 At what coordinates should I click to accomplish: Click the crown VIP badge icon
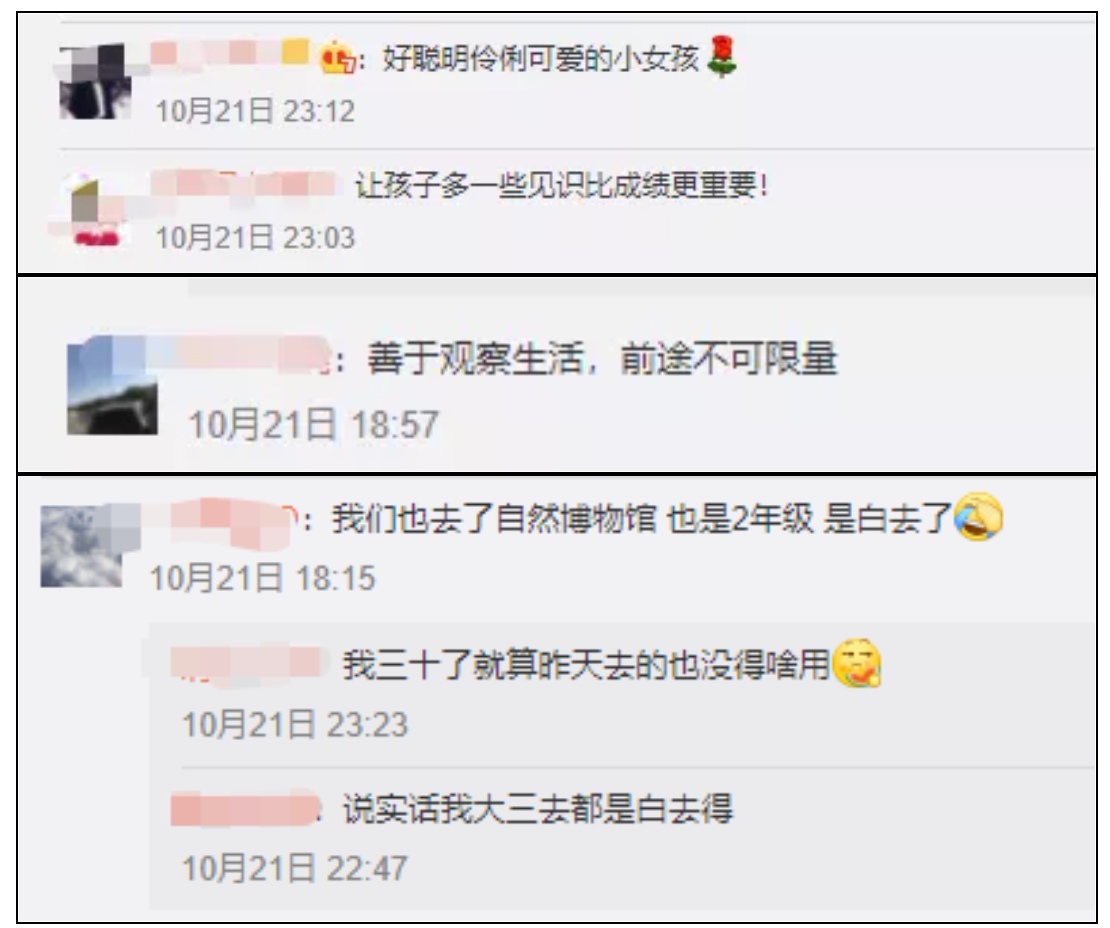pos(337,58)
